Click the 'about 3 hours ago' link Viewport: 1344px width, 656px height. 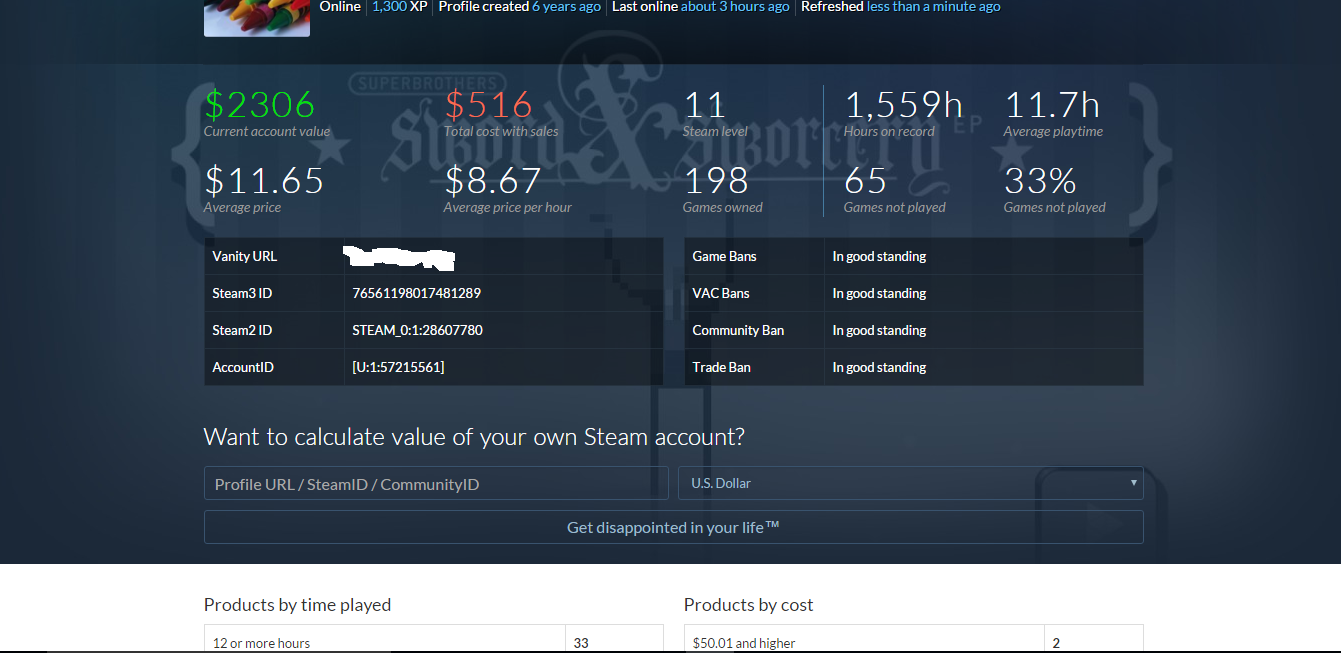click(x=735, y=7)
